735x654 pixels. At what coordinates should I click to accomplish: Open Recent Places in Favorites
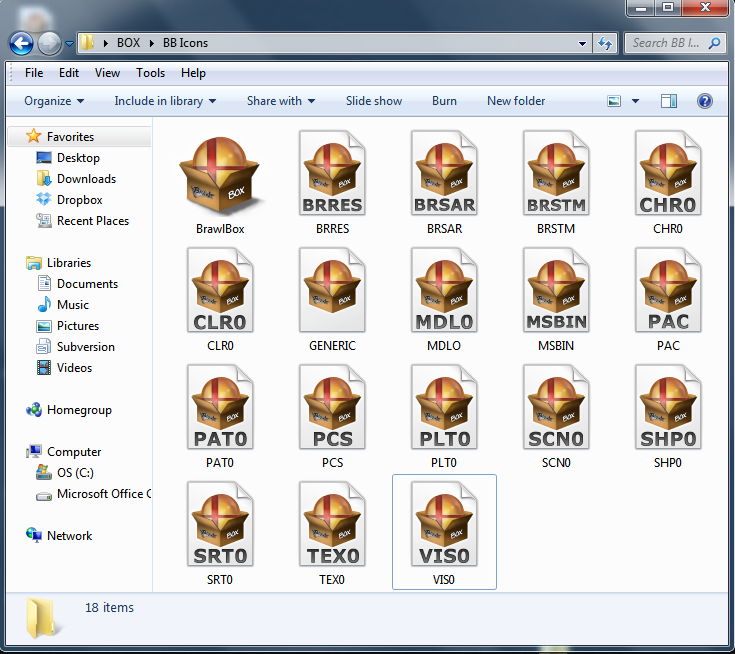click(92, 221)
